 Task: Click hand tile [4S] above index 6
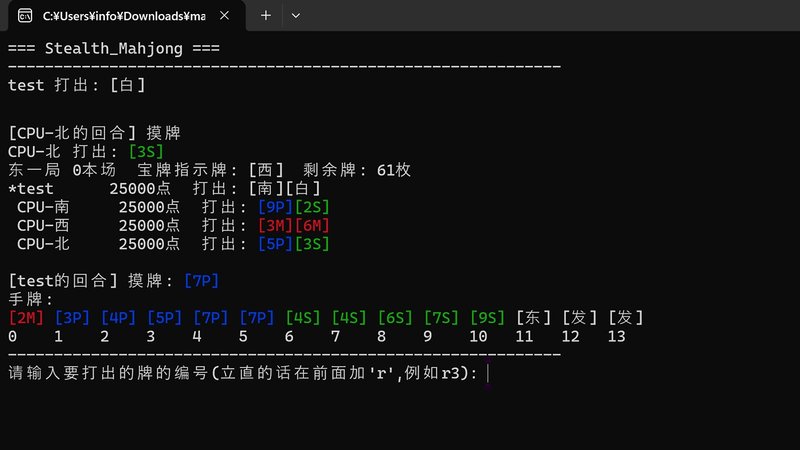(x=303, y=318)
